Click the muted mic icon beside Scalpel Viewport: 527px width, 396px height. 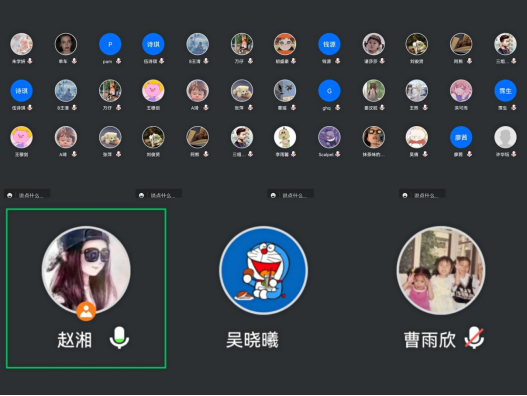pyautogui.click(x=337, y=154)
